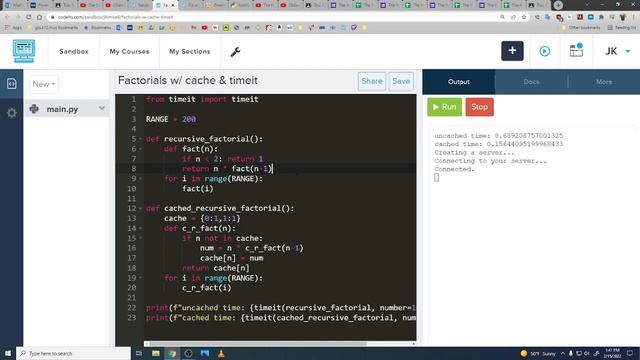This screenshot has width=640, height=360.
Task: Go to the browser home page
Action: (x=39, y=17)
